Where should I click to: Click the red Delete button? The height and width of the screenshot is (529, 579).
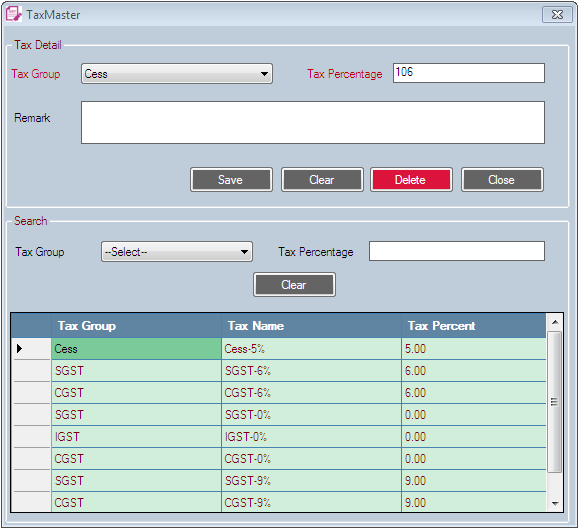(x=411, y=180)
